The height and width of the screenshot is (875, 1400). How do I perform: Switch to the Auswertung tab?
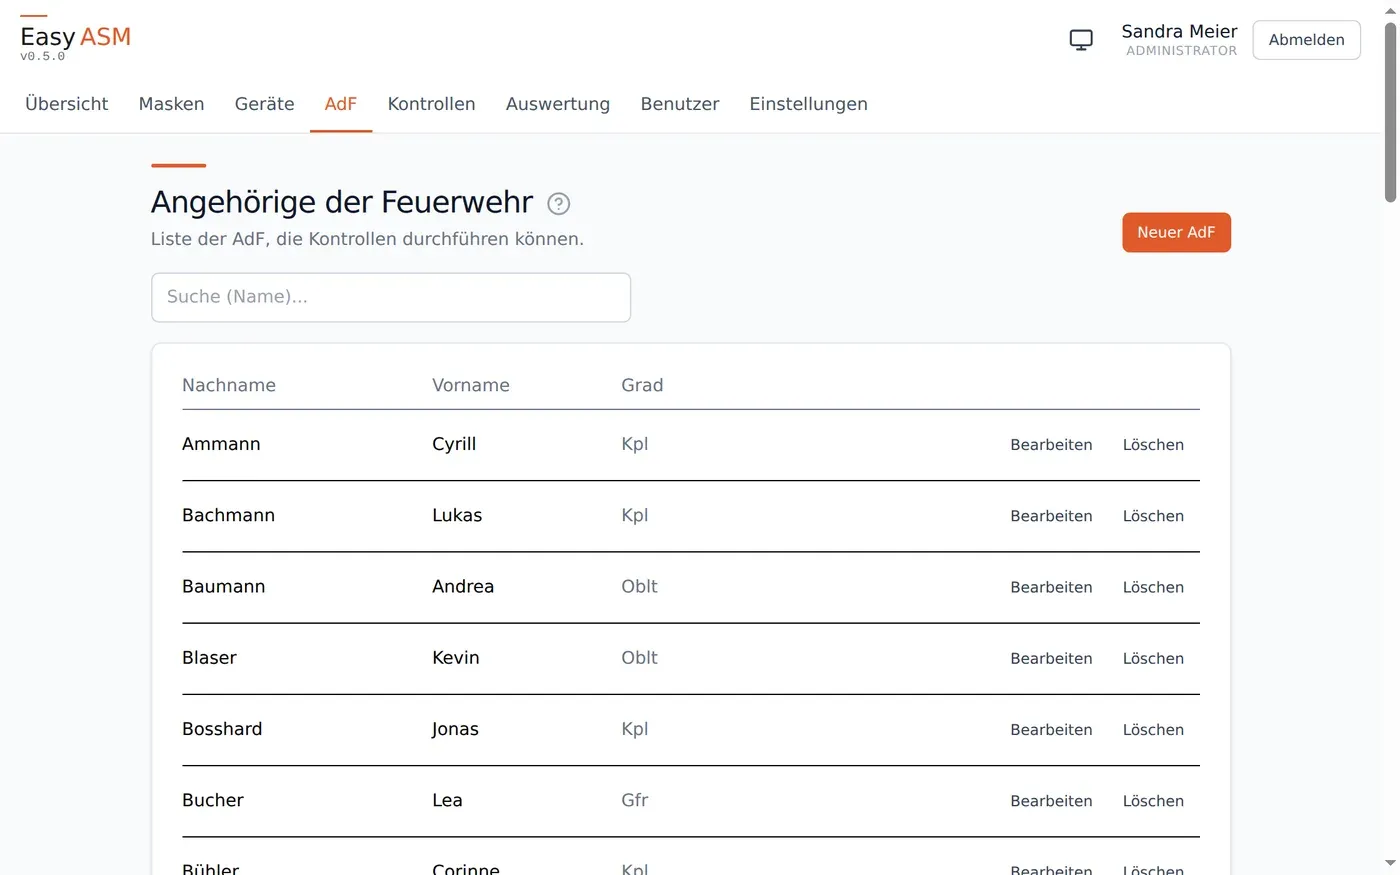(x=558, y=104)
